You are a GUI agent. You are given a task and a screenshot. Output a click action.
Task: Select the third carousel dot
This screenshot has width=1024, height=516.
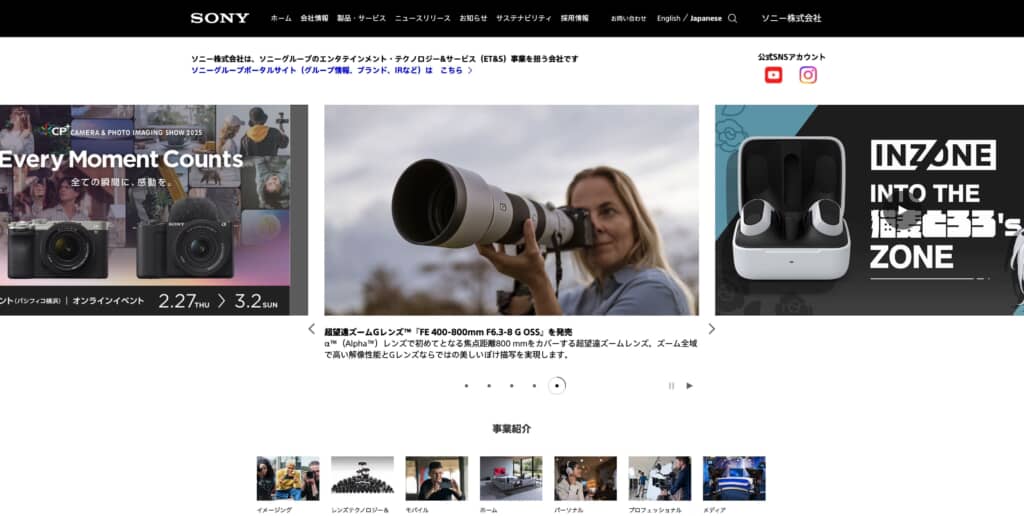pyautogui.click(x=511, y=386)
